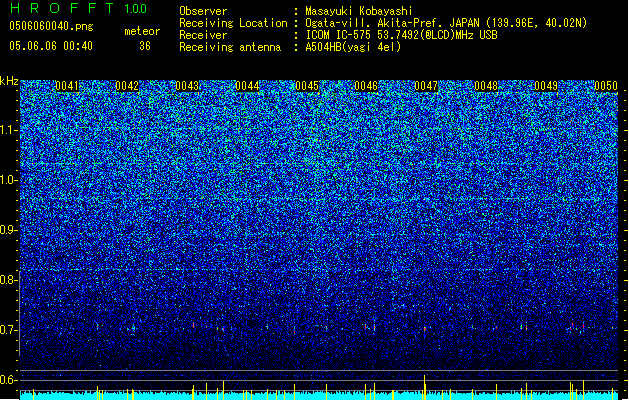Click the Receiver label
The image size is (629, 400).
pyautogui.click(x=203, y=35)
